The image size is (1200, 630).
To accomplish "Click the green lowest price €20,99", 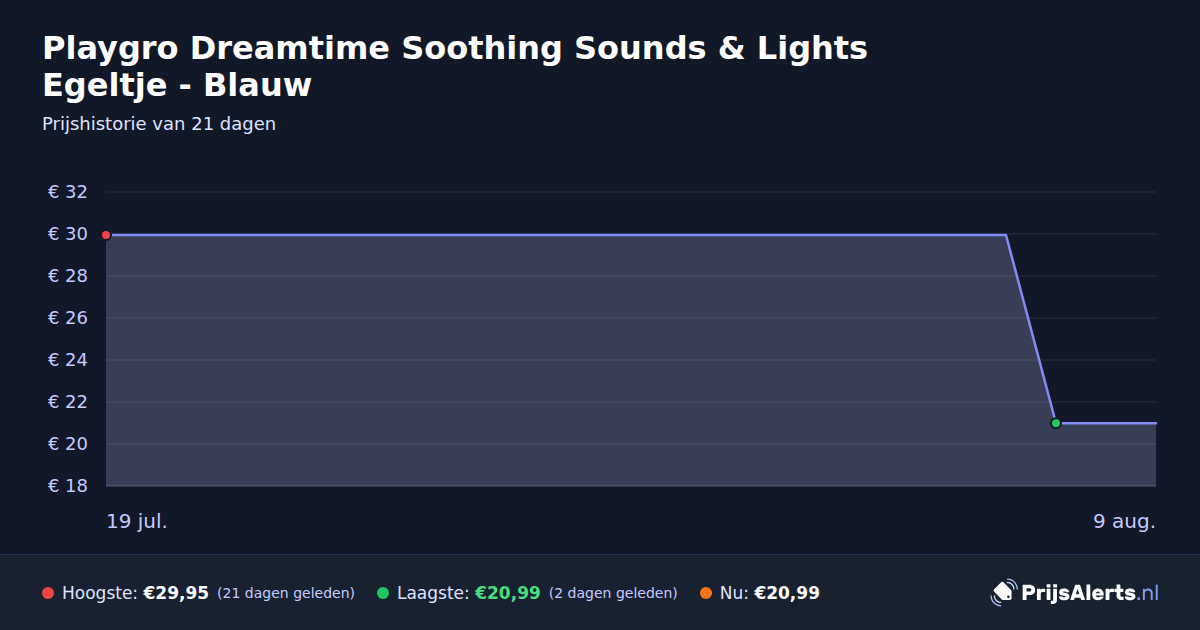I will click(x=507, y=593).
